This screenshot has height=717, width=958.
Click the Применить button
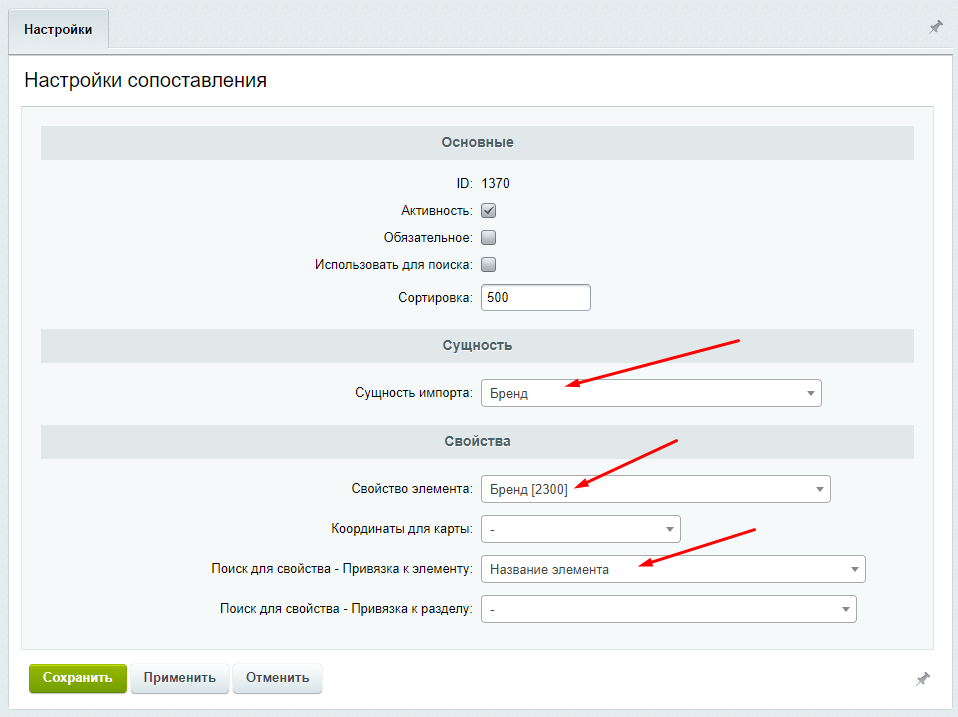pyautogui.click(x=180, y=678)
